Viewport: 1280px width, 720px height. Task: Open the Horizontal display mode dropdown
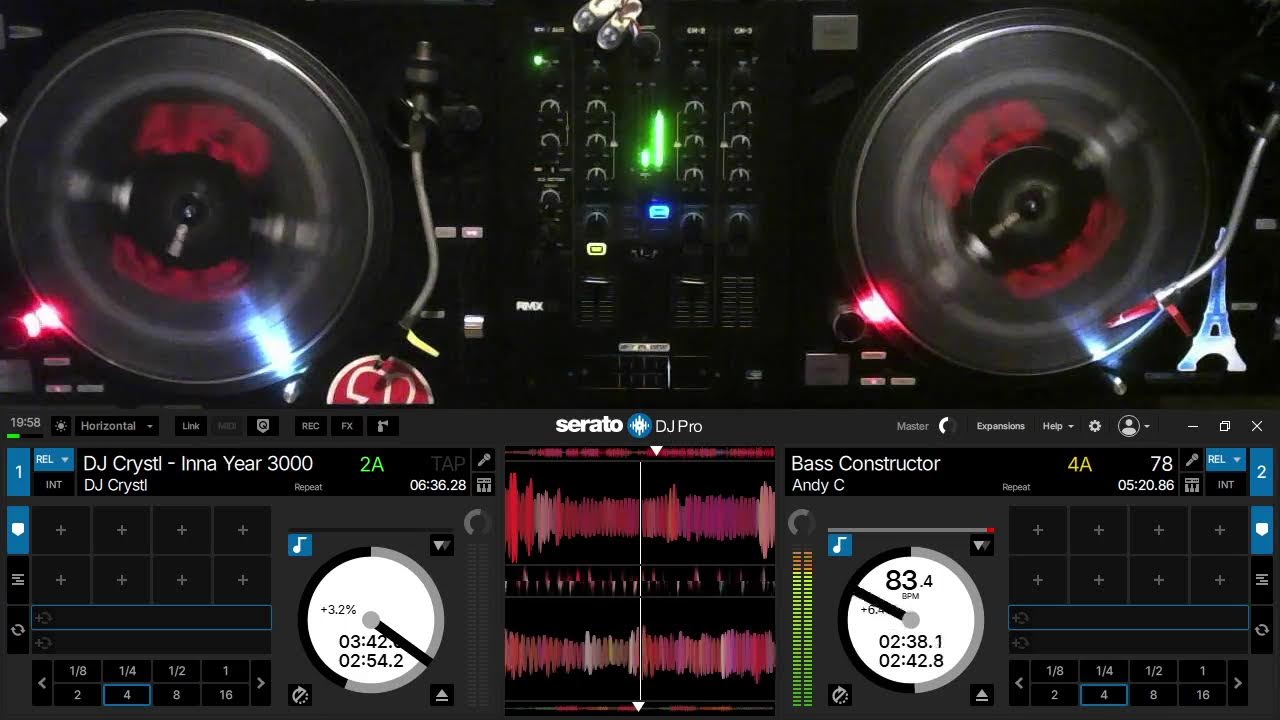(x=116, y=426)
